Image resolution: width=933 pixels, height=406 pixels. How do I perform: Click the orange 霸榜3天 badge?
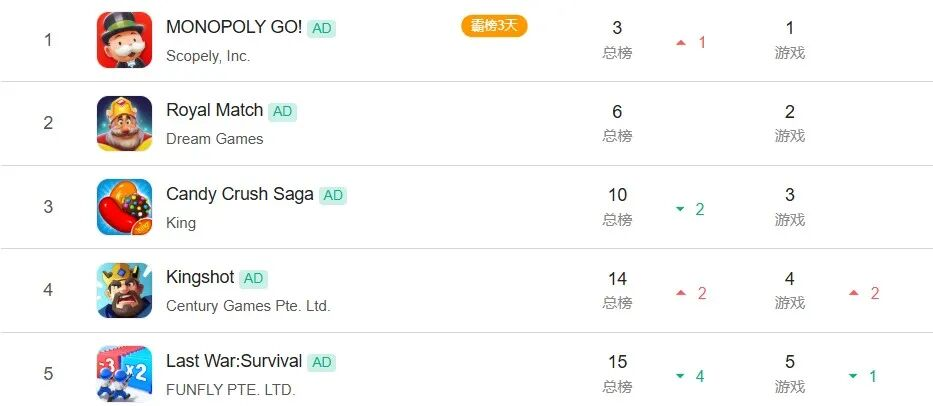click(x=494, y=26)
